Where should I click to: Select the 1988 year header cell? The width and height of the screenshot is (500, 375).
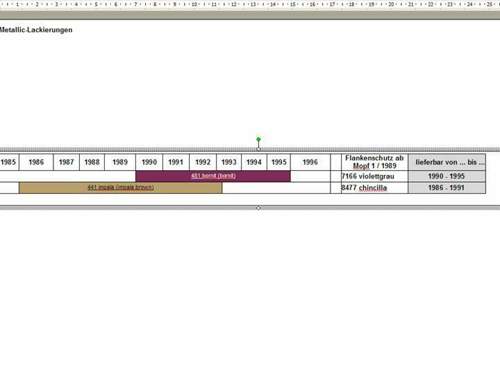92,162
